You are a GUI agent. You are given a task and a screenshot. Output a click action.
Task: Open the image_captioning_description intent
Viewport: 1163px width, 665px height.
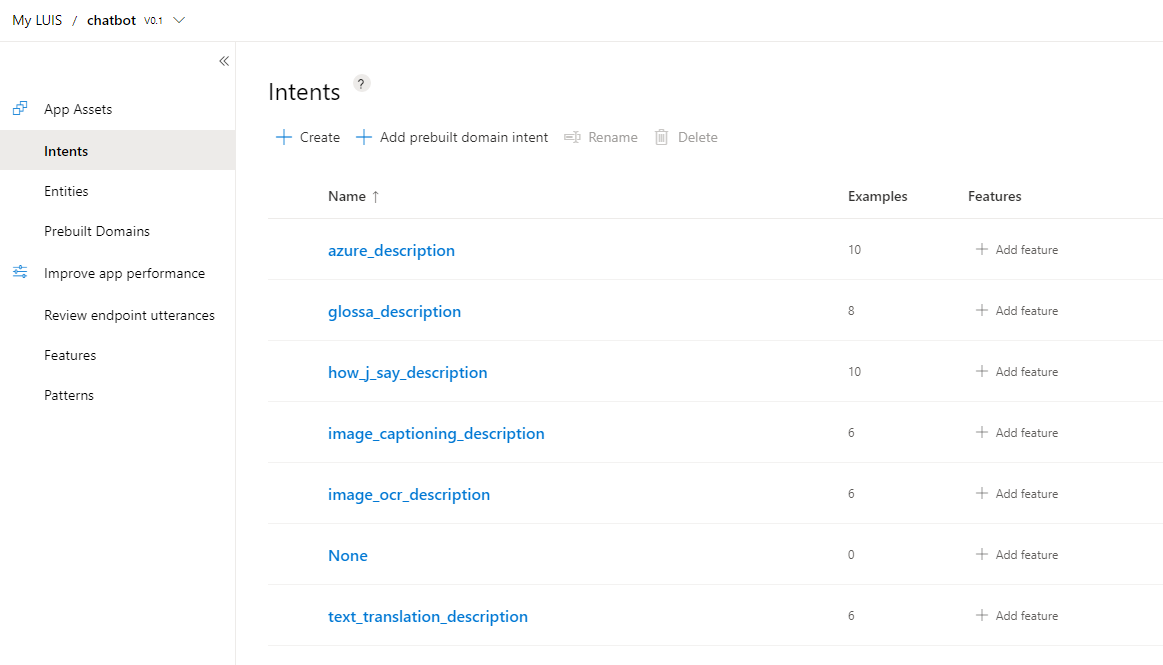tap(436, 433)
